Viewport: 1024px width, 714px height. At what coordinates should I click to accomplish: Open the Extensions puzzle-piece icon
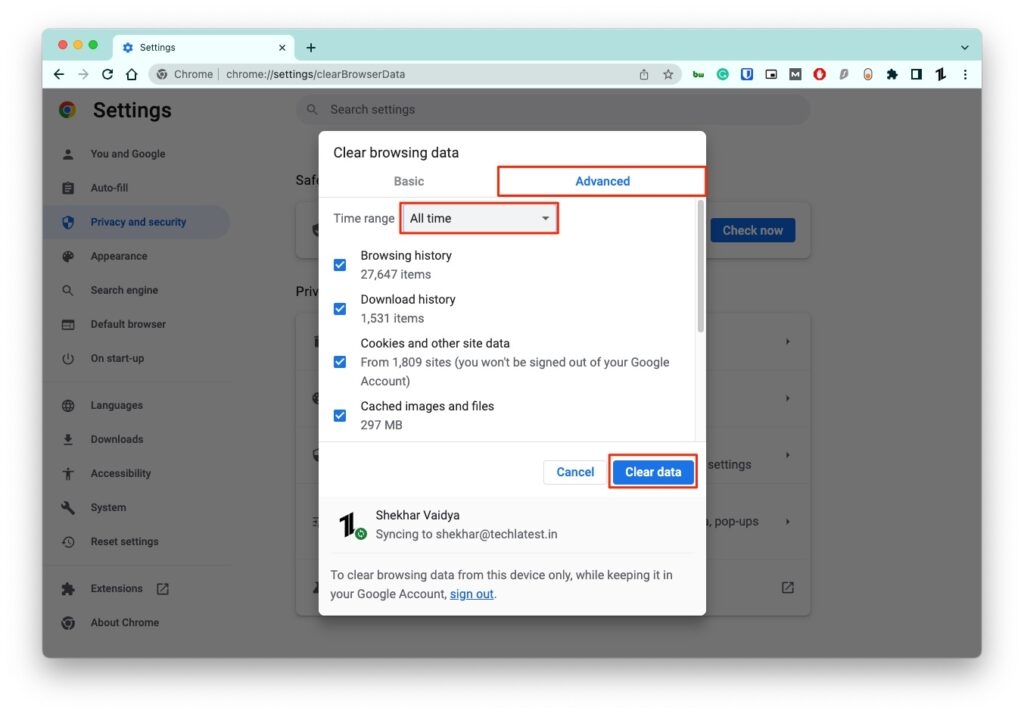point(892,74)
